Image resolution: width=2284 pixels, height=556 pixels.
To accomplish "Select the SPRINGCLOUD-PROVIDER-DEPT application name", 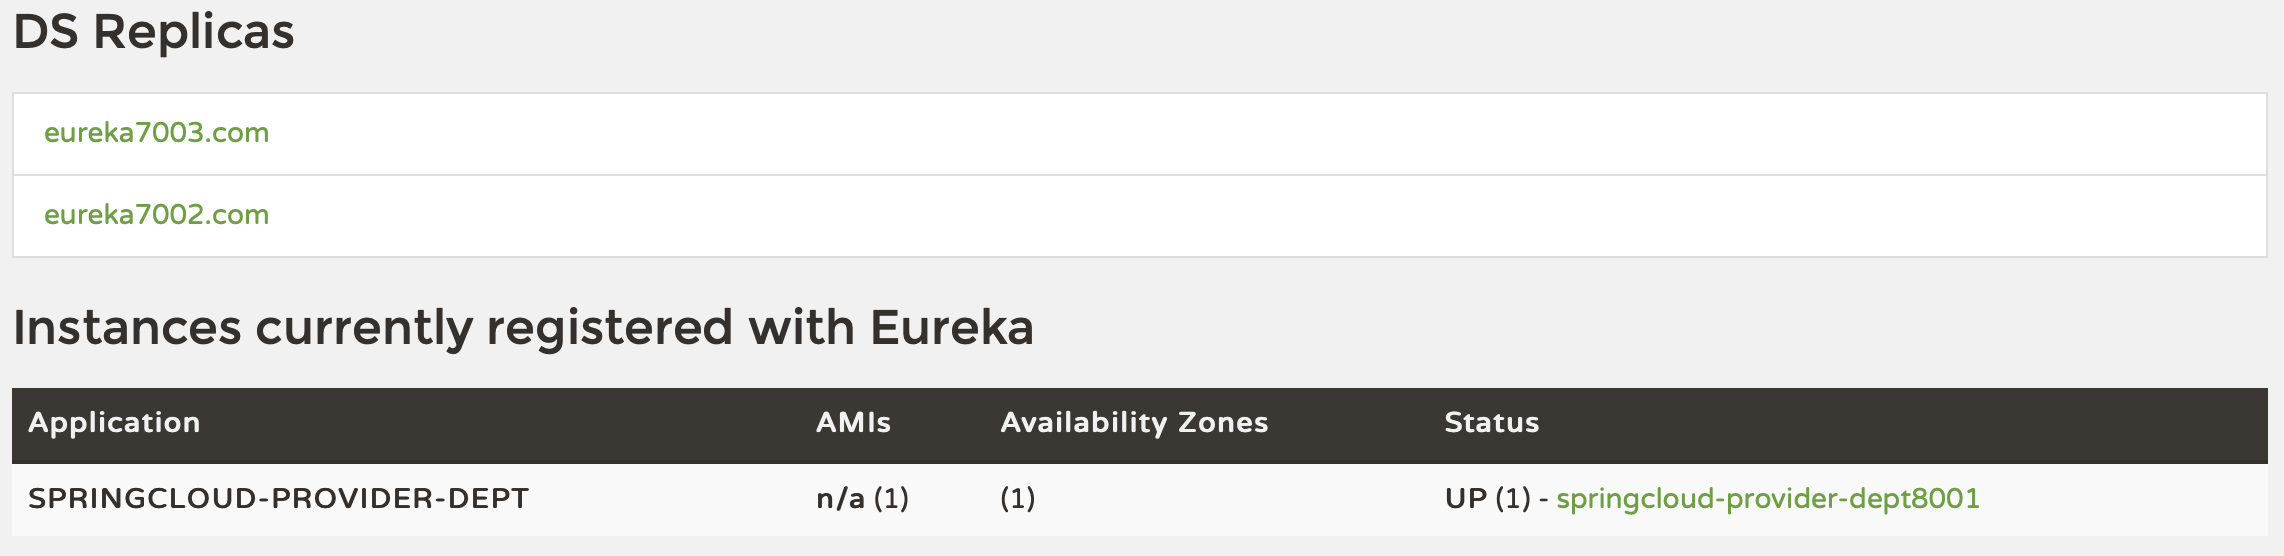I will click(x=278, y=499).
